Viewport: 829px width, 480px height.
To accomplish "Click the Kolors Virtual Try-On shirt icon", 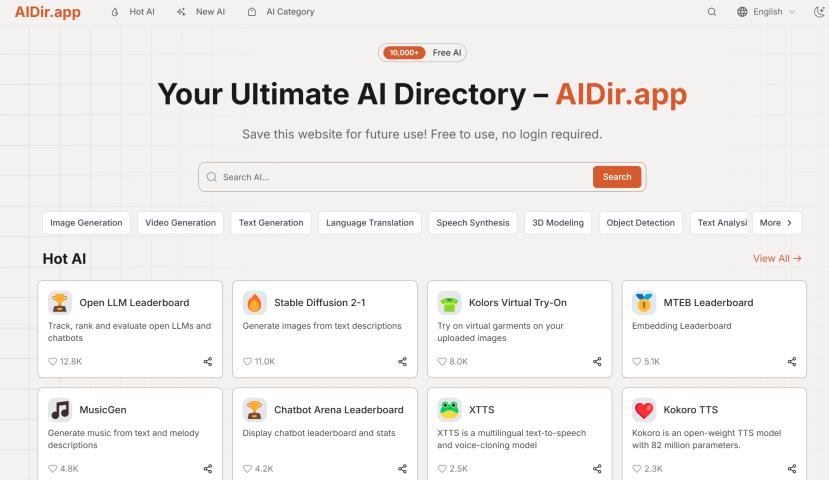I will (449, 303).
